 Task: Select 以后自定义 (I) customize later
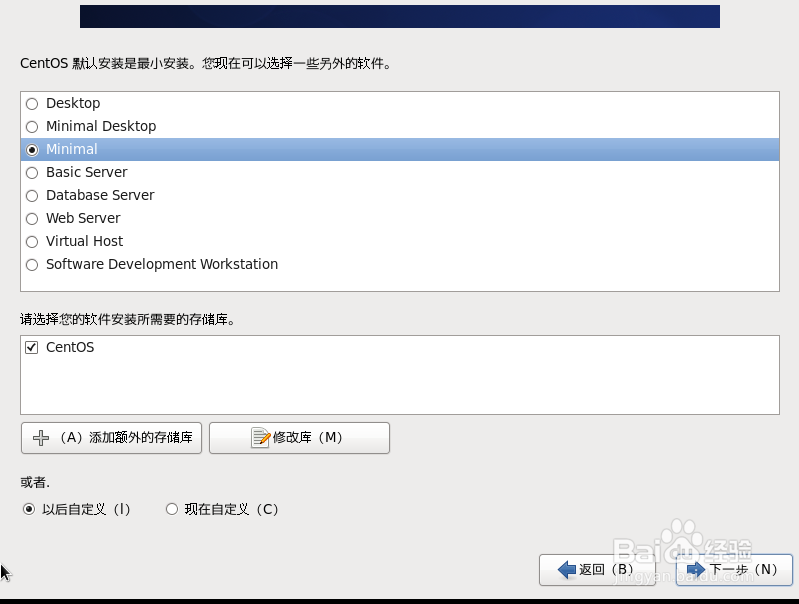(29, 509)
